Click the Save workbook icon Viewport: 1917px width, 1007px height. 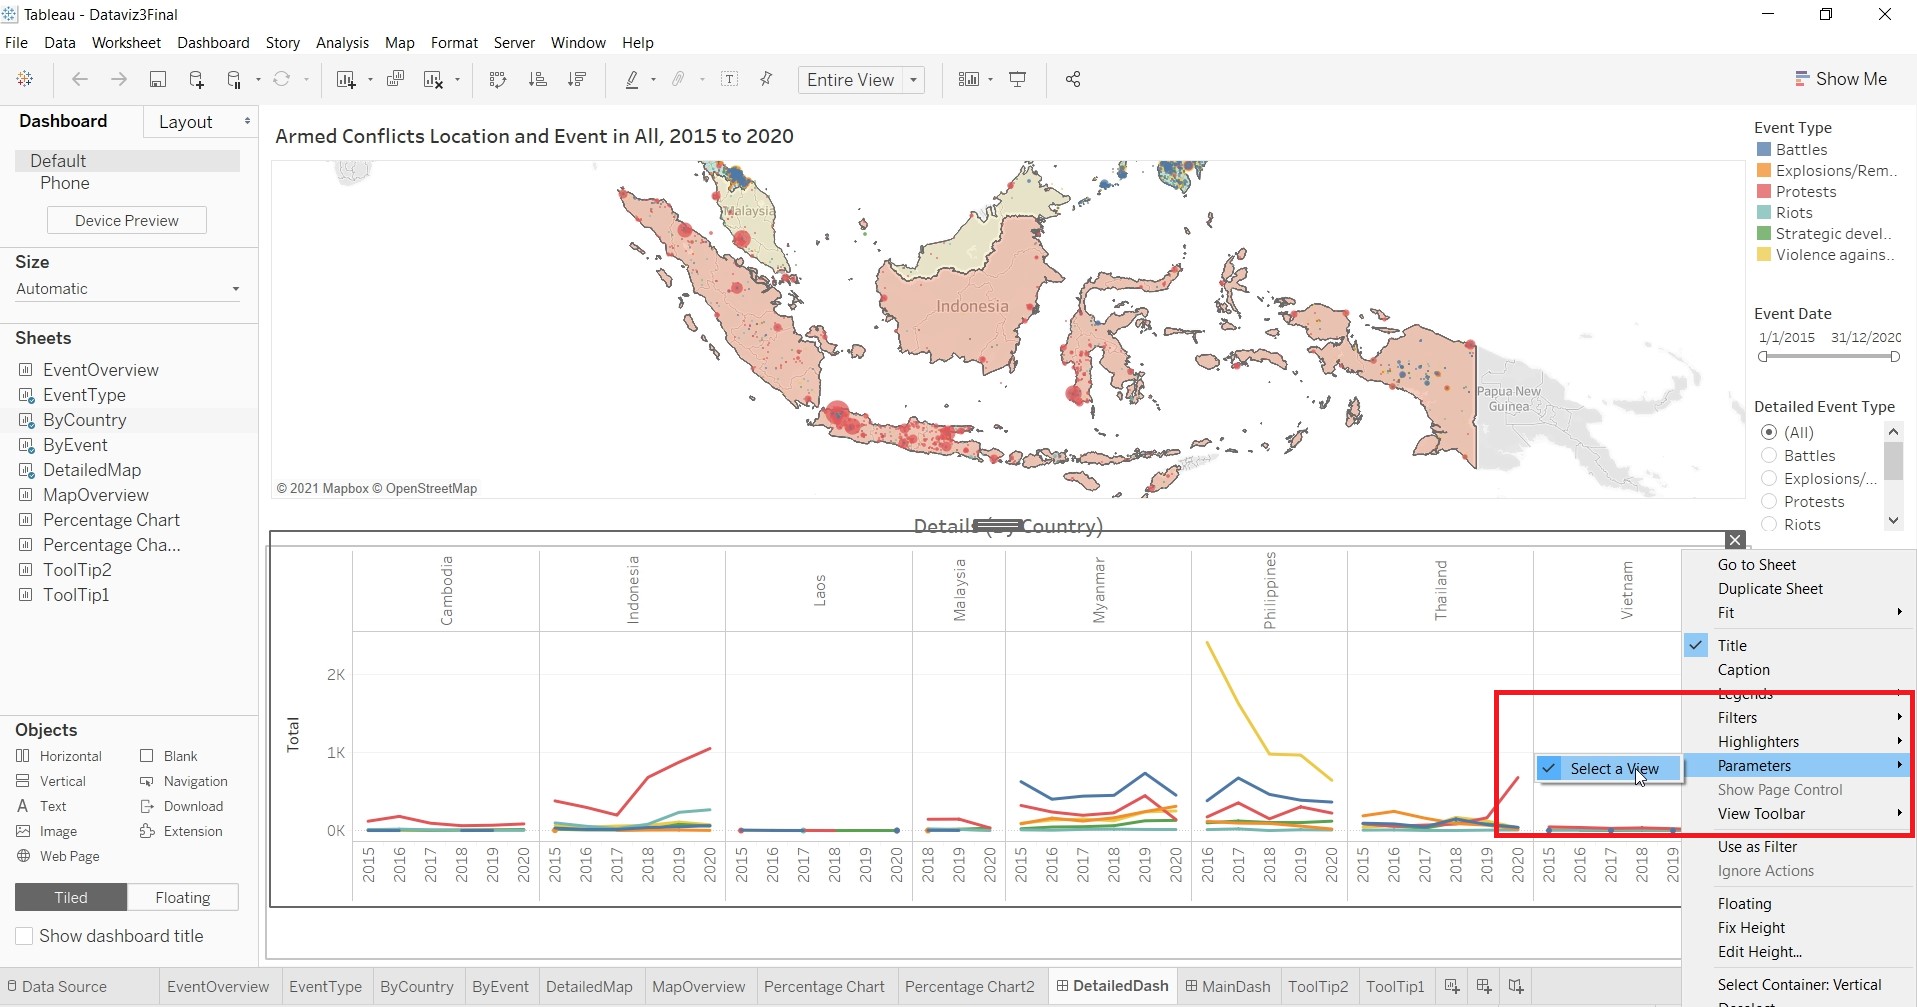pyautogui.click(x=157, y=80)
